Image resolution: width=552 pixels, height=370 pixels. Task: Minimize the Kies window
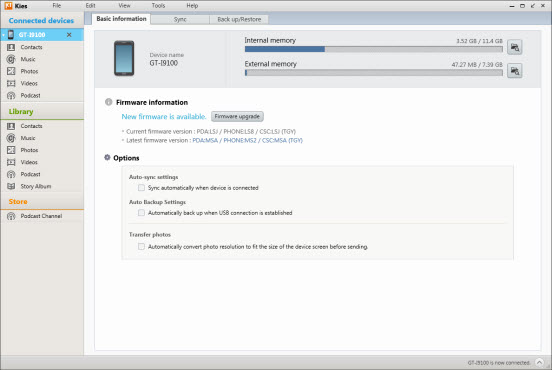512,6
